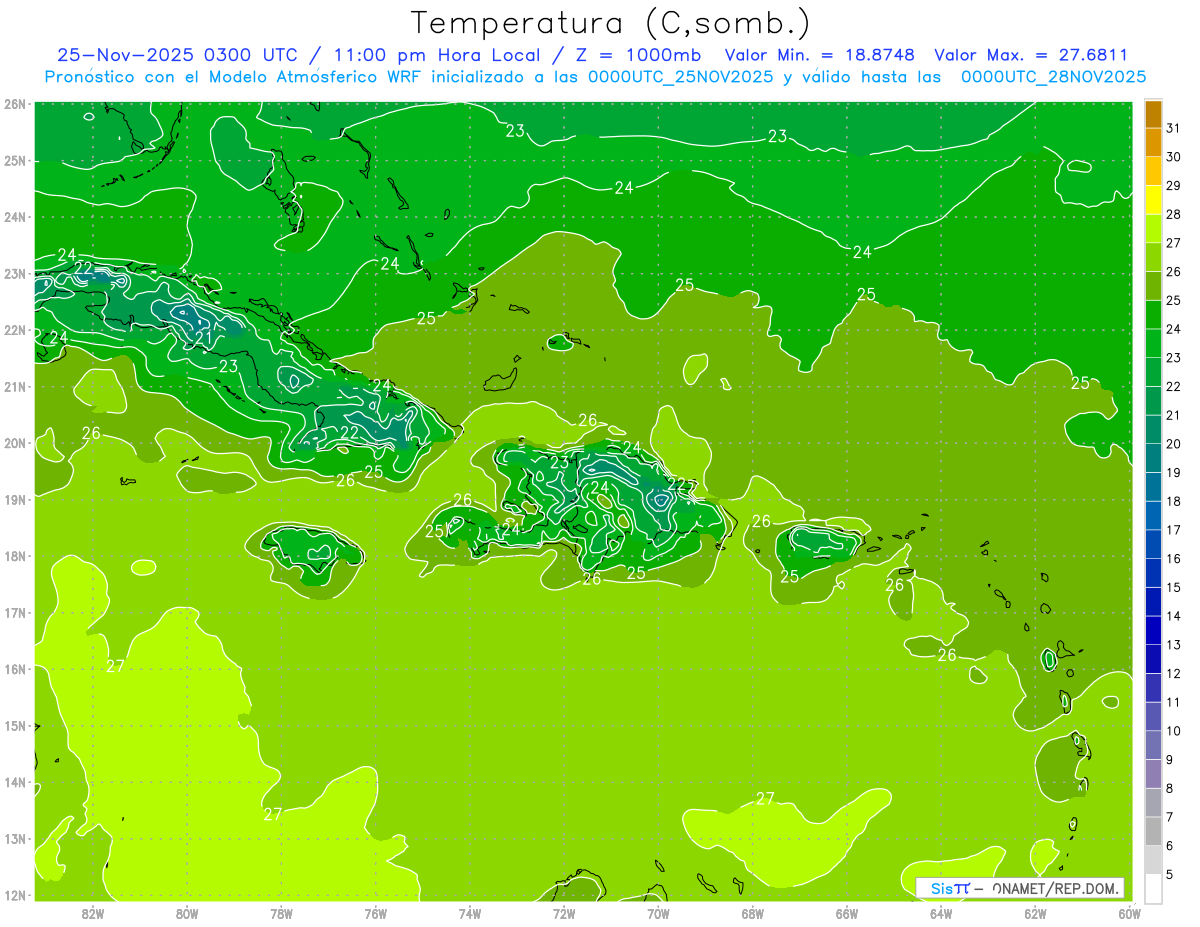Click the legend value label 20

[1173, 444]
